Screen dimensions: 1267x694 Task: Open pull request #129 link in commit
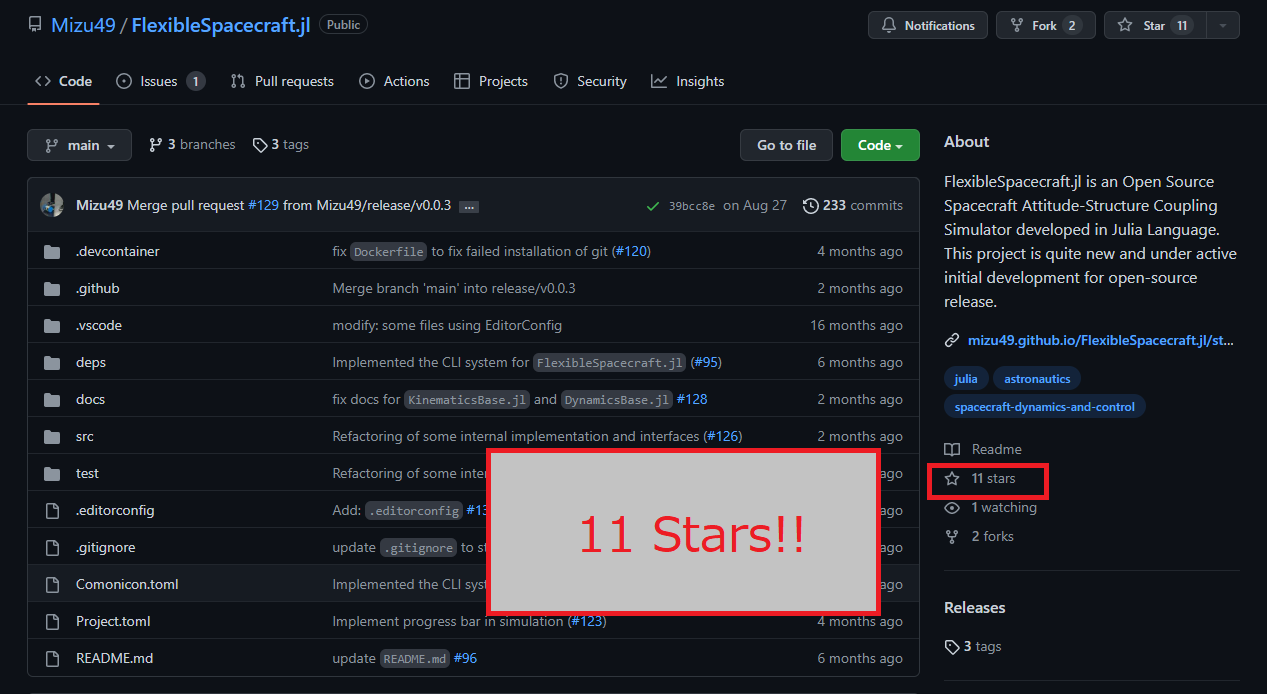pos(263,205)
